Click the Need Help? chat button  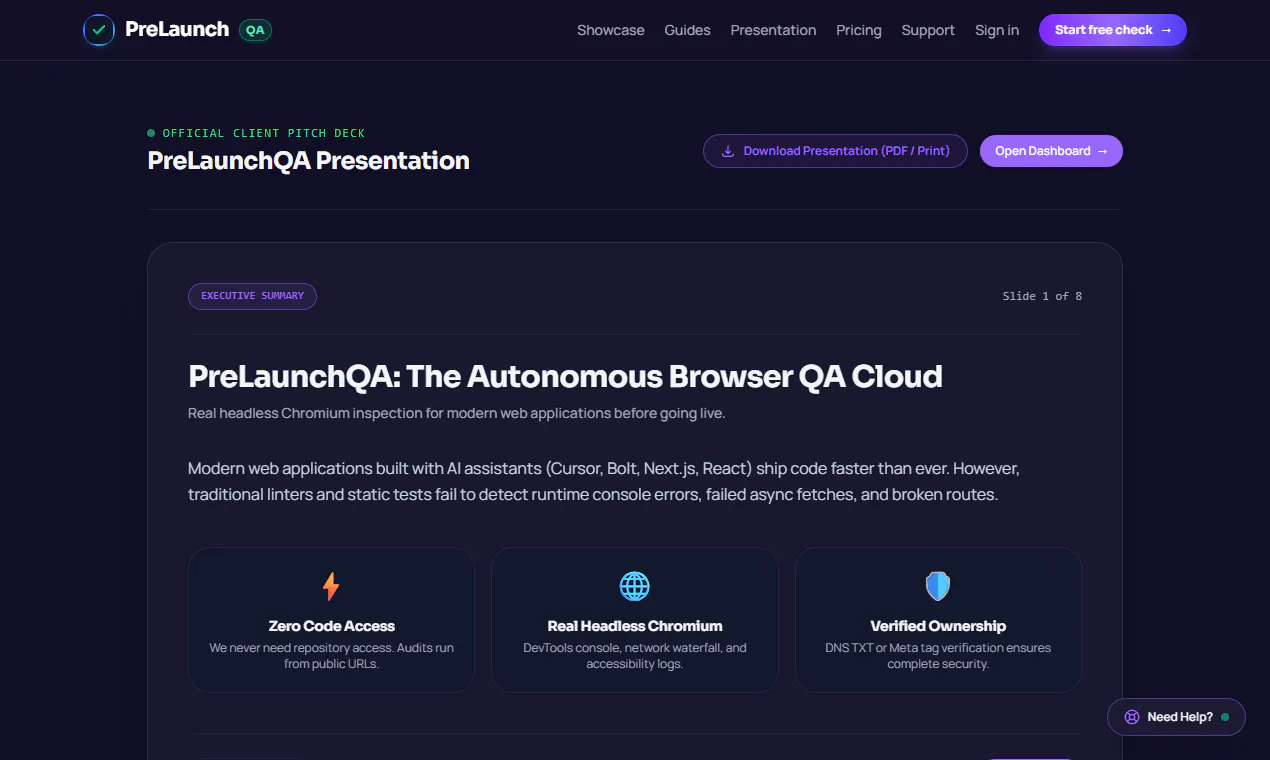coord(1176,717)
